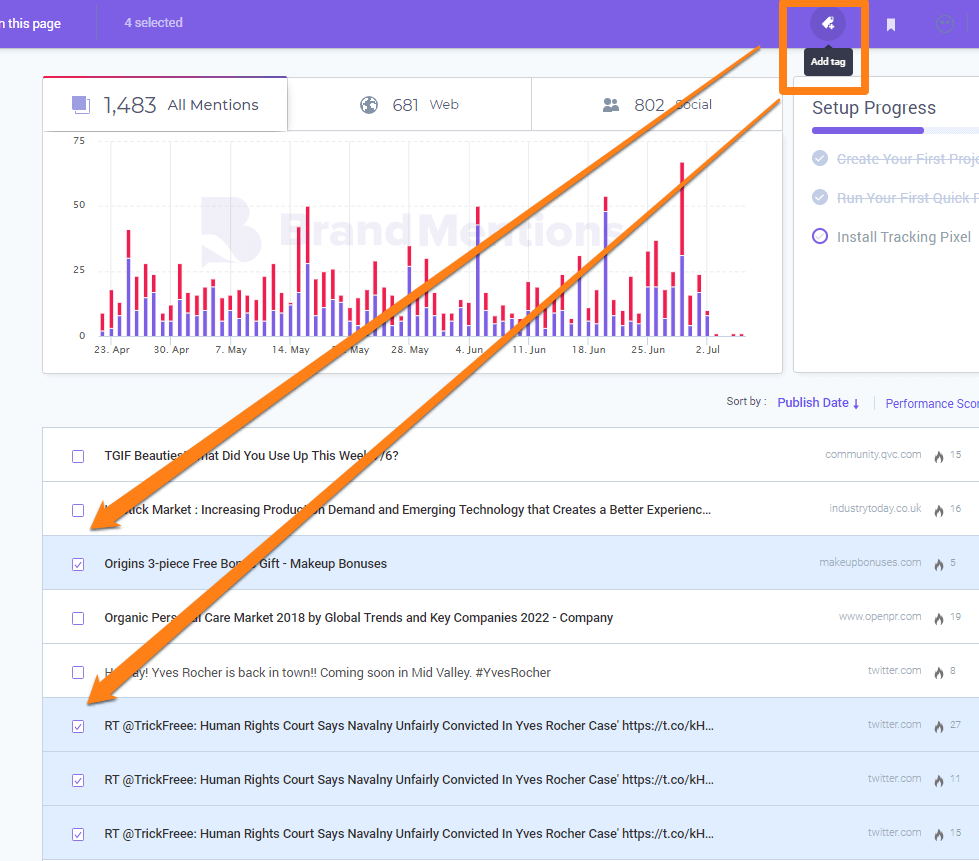The image size is (979, 861).
Task: Open the RT @TrickFreee tweet title scored 27
Action: [x=409, y=726]
